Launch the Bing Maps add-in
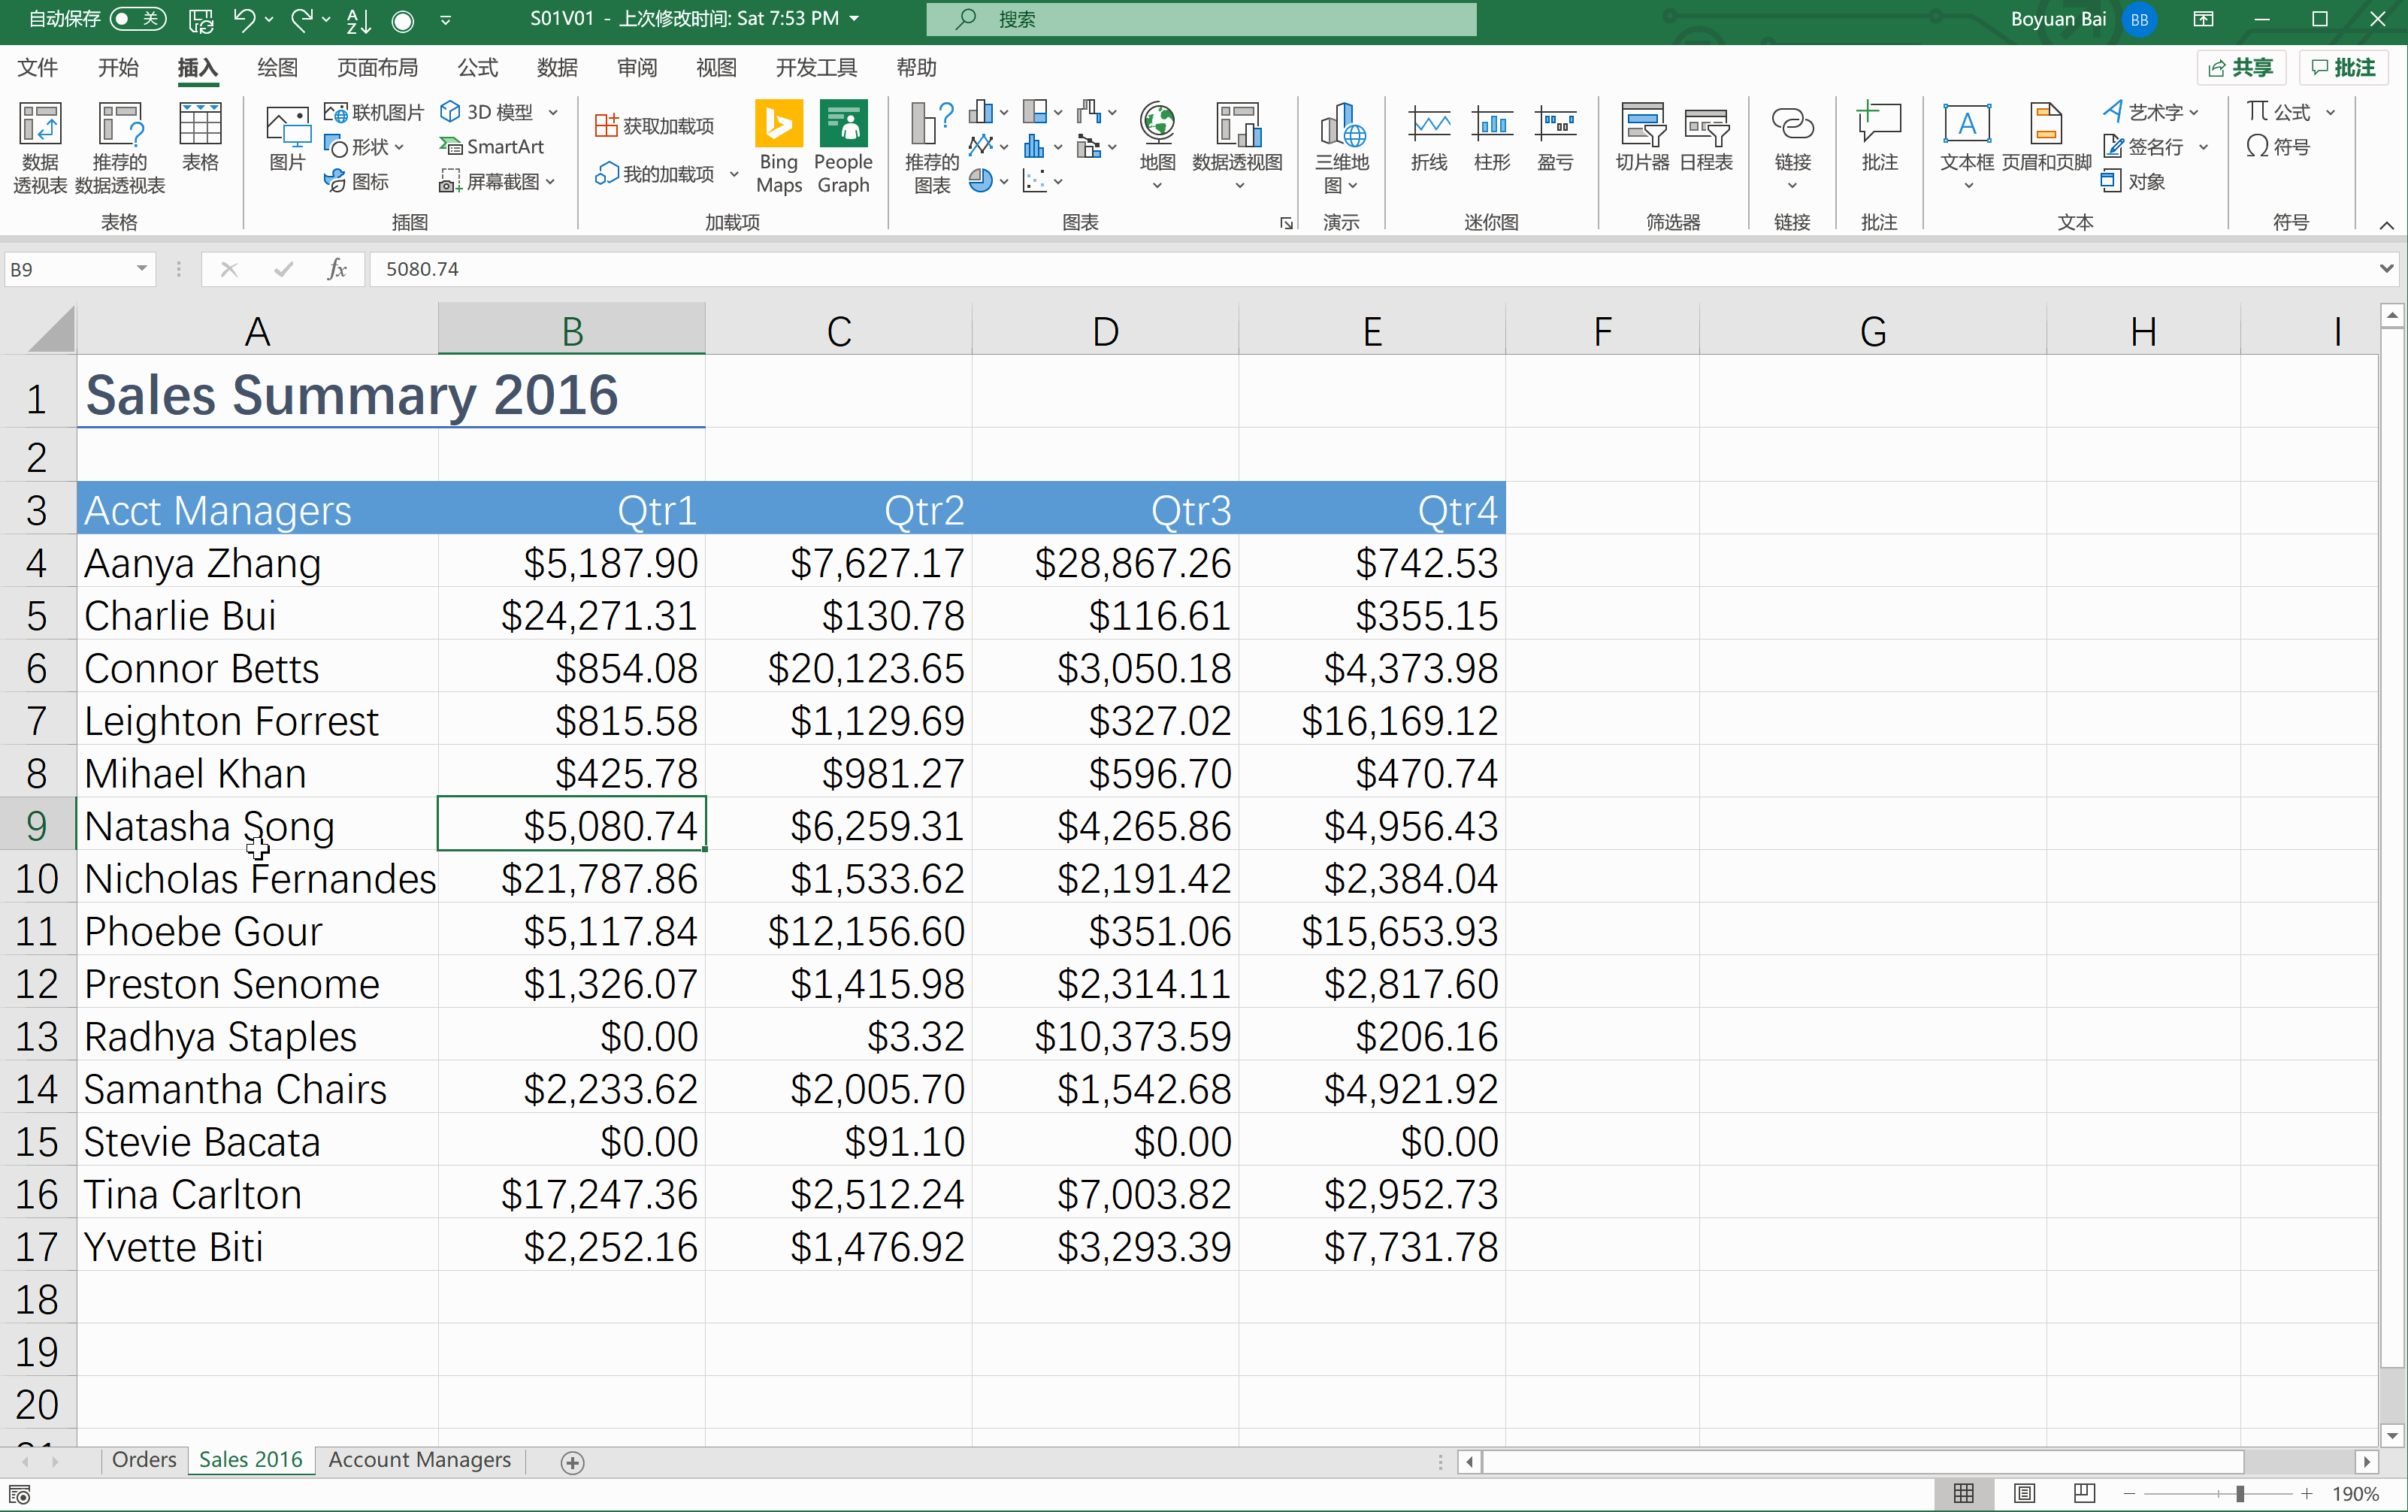 pyautogui.click(x=779, y=147)
